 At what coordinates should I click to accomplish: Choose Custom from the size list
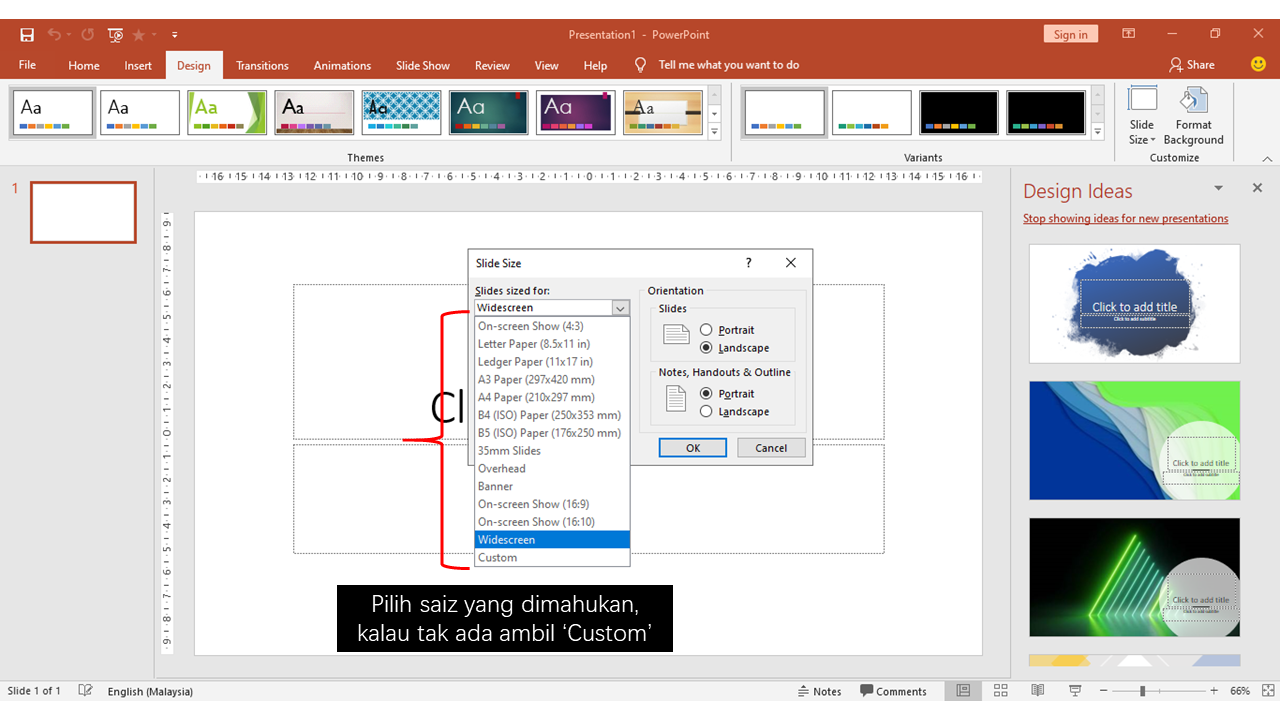[x=552, y=558]
